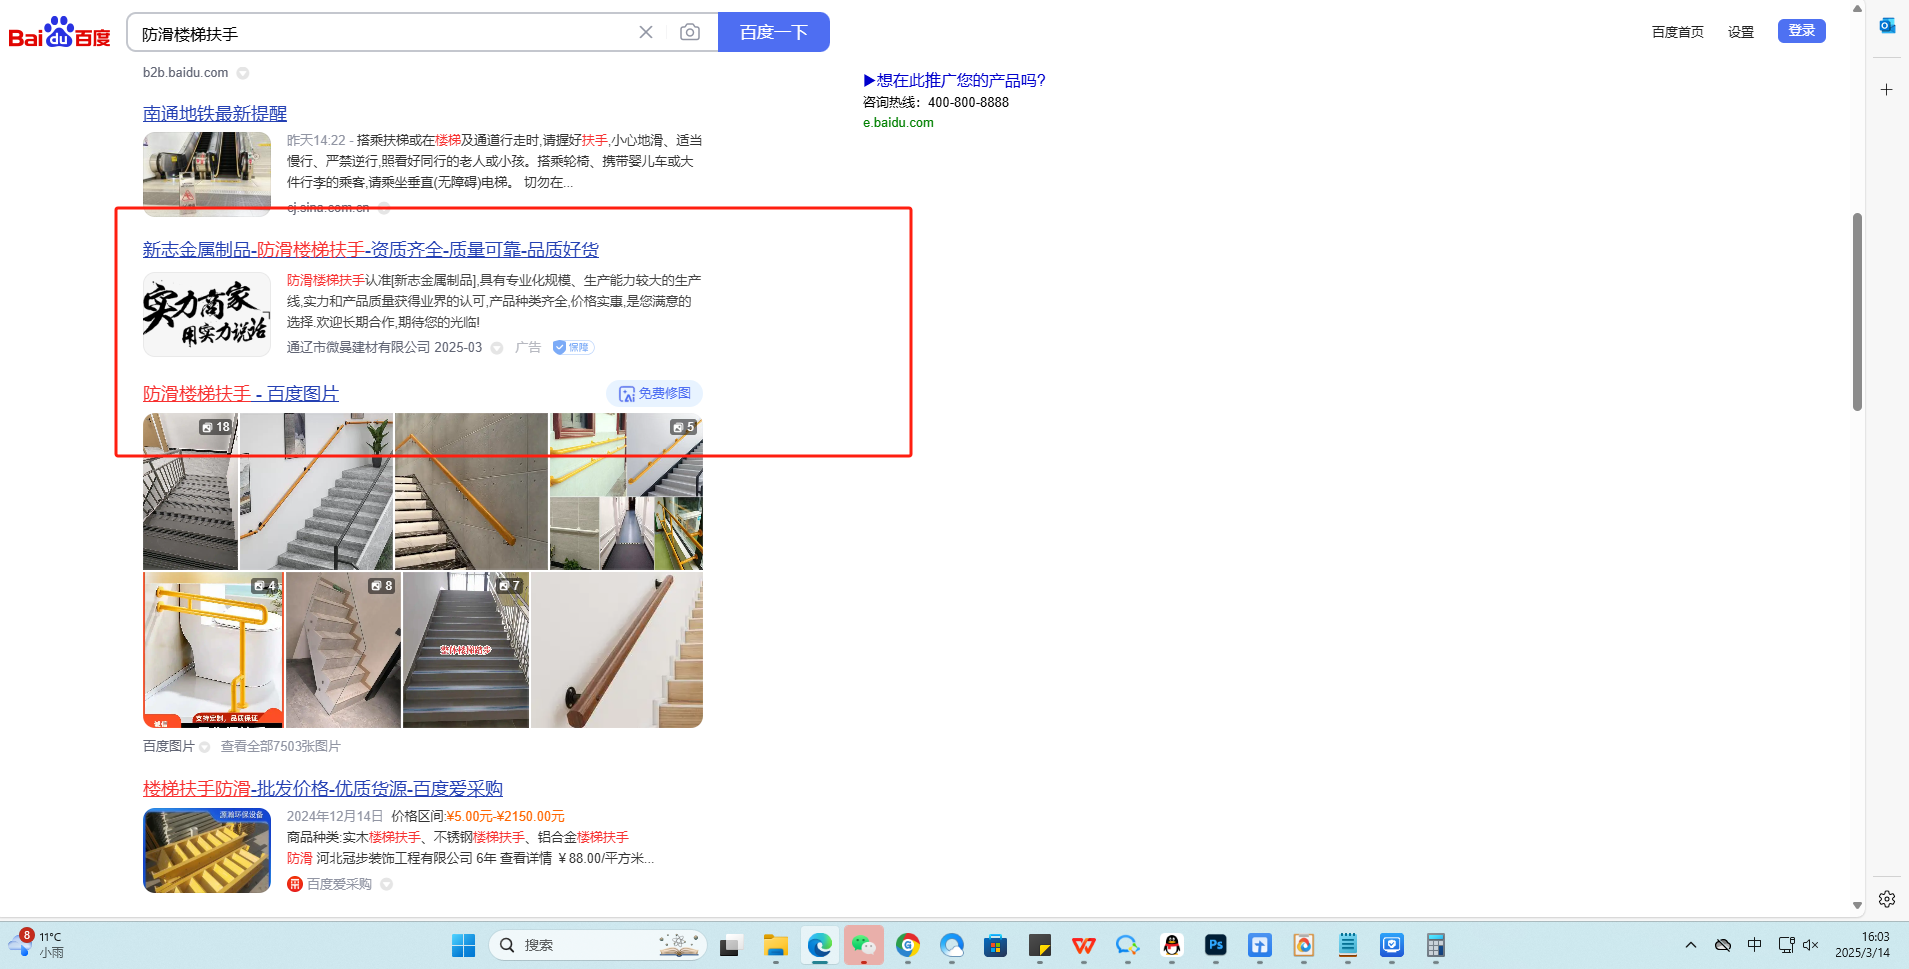
Task: Open QQ penguin icon on the taskbar
Action: [1172, 945]
